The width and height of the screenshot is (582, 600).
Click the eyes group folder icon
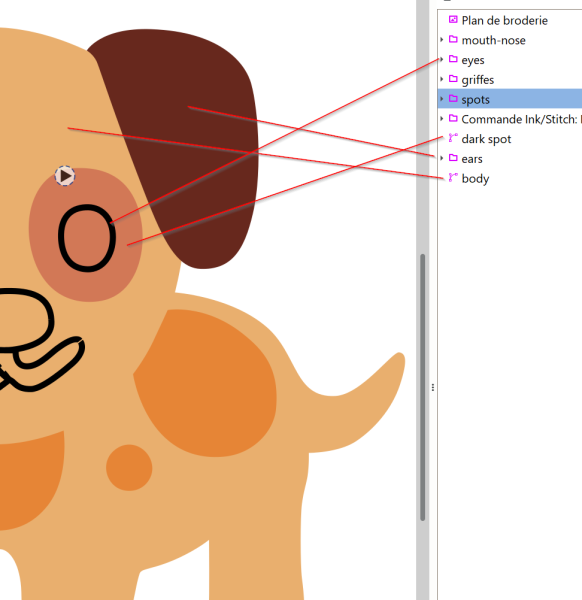pos(453,59)
